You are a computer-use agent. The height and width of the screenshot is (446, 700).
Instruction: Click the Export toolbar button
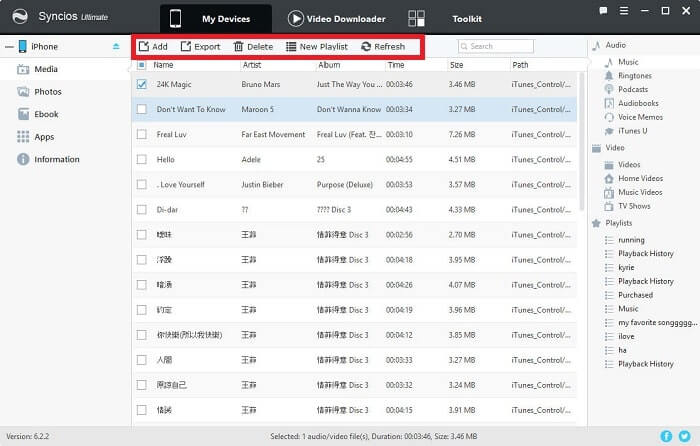[200, 46]
